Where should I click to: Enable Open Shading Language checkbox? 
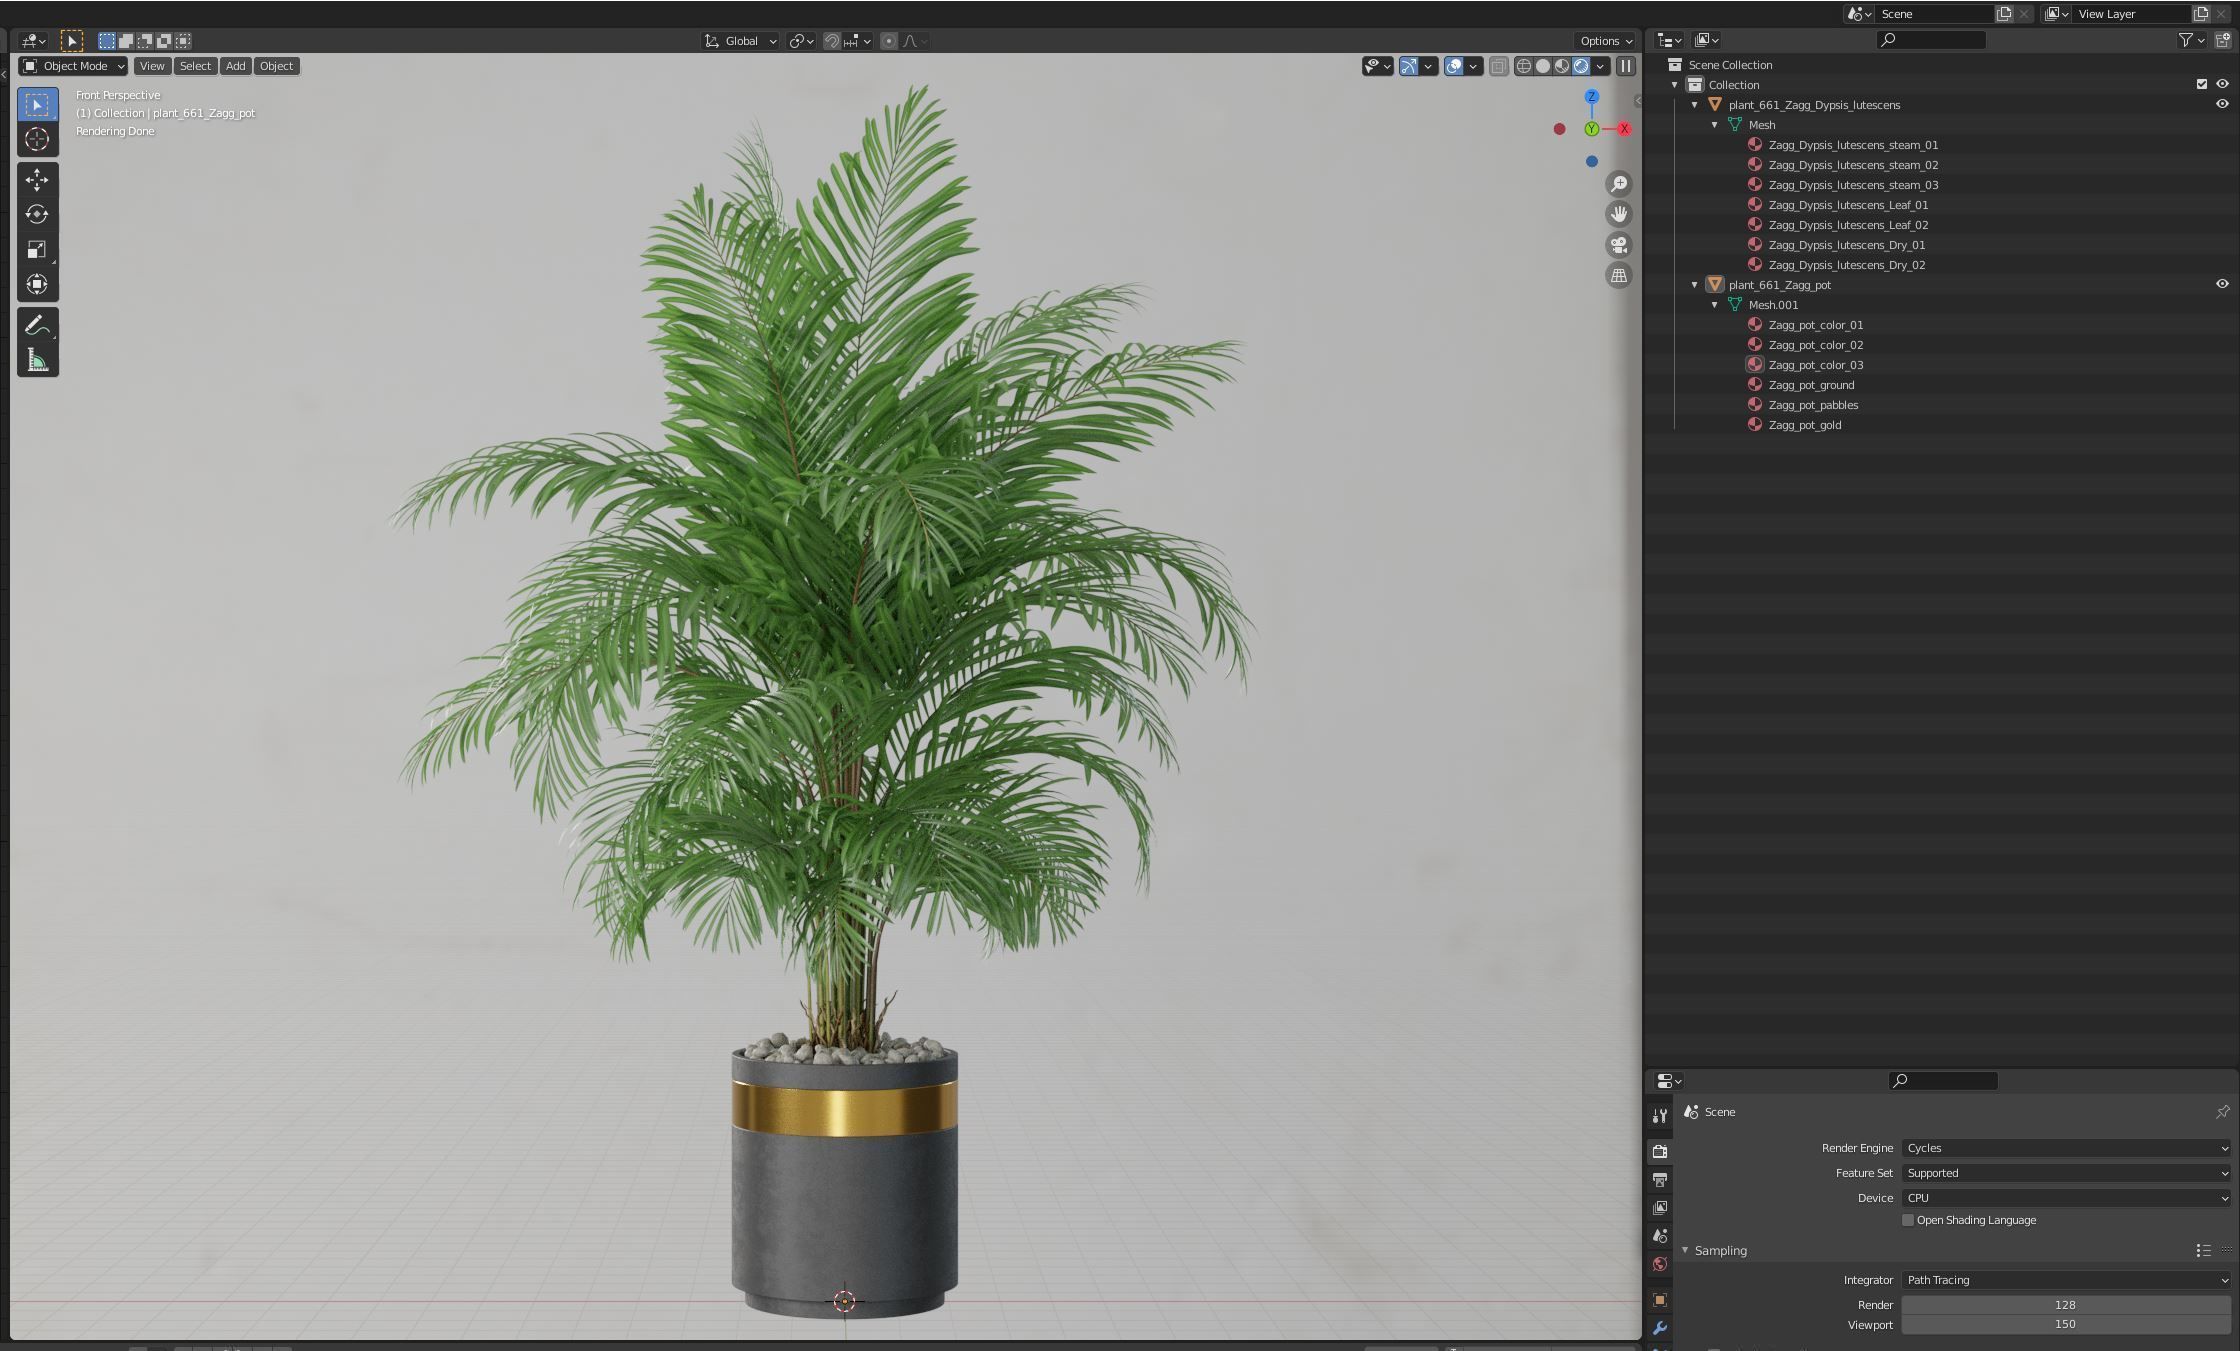1908,1220
